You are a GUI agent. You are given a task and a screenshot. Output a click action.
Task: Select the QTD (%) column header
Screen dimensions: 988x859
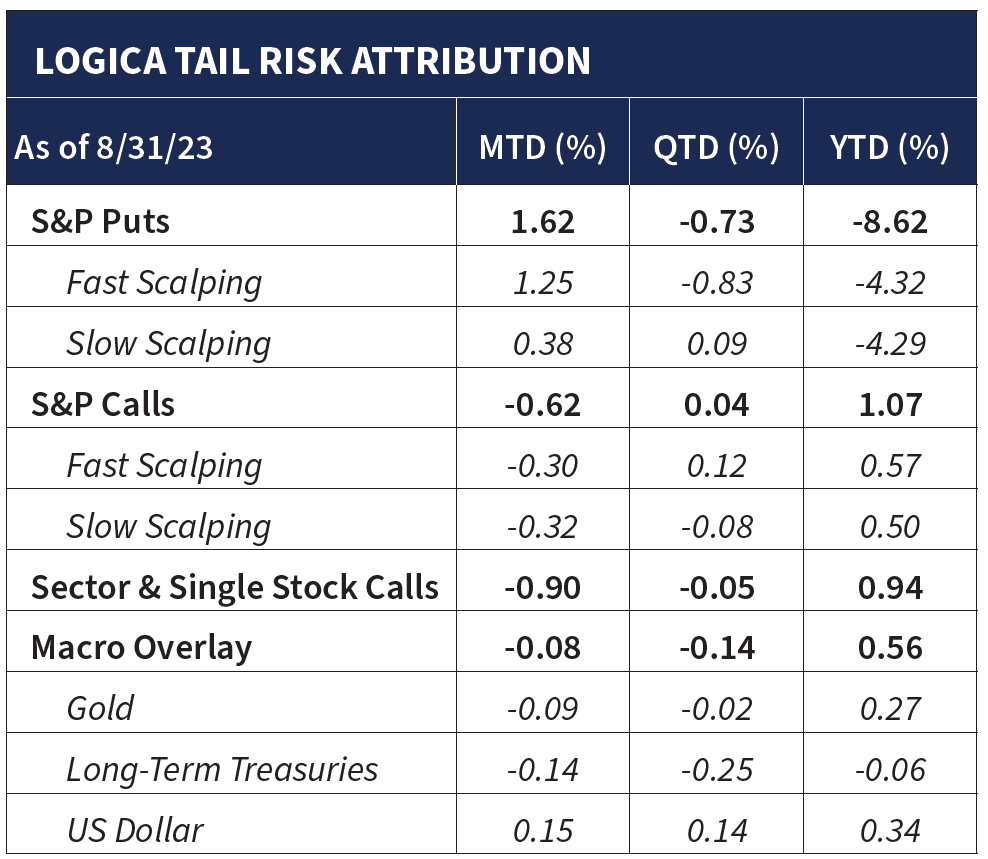pyautogui.click(x=716, y=148)
